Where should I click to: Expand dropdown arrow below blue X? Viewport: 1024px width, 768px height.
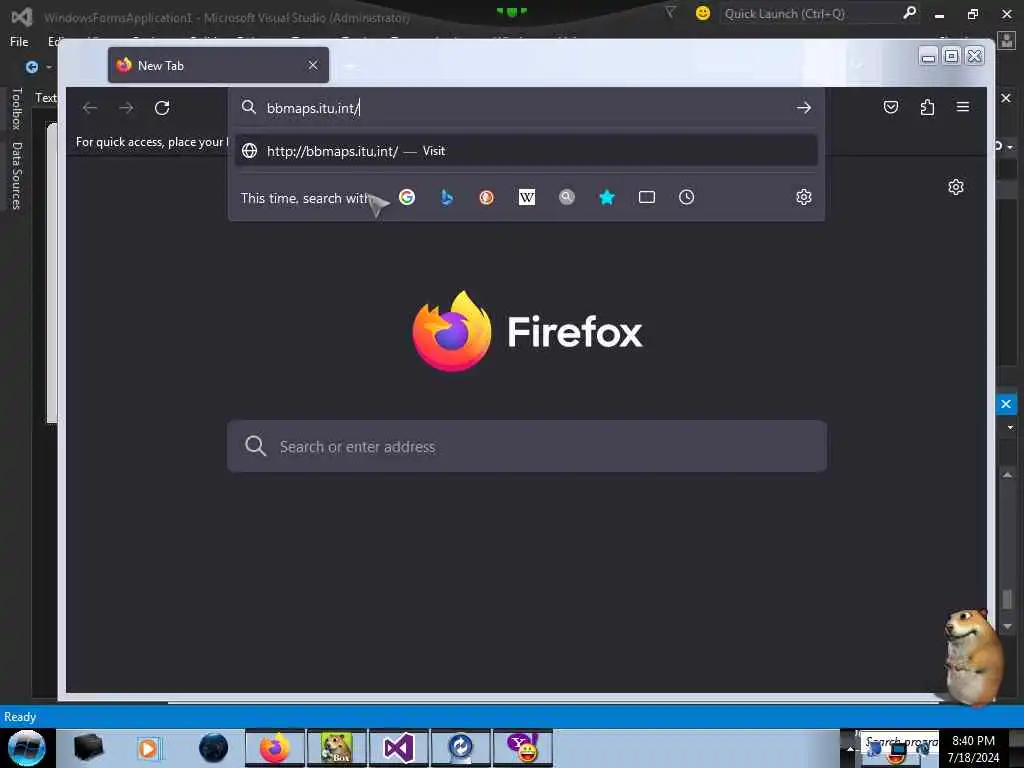(1010, 428)
